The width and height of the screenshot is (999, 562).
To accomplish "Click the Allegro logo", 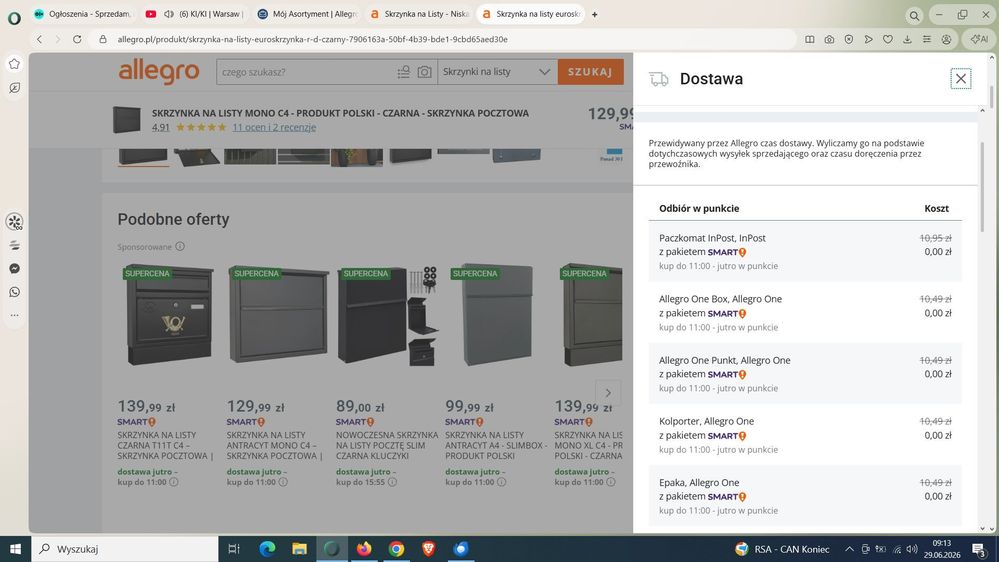I will click(159, 71).
